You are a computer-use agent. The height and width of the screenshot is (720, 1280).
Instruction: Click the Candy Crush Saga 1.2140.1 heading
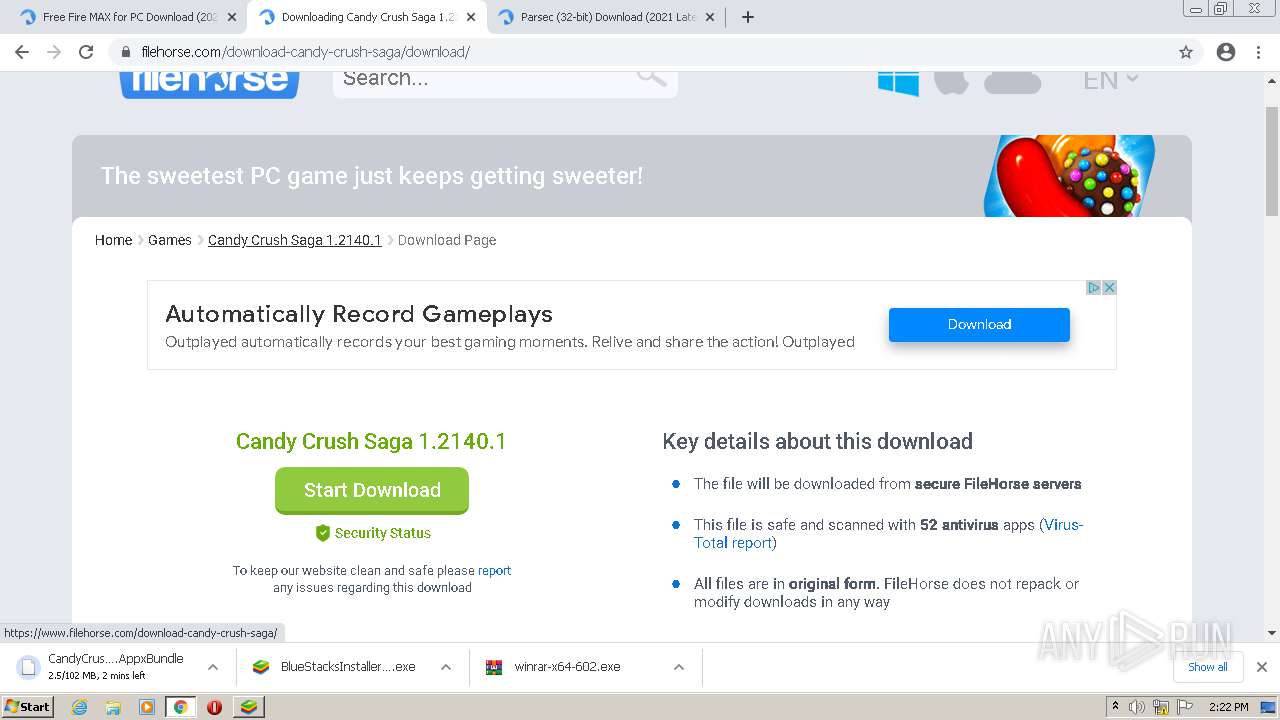(371, 441)
